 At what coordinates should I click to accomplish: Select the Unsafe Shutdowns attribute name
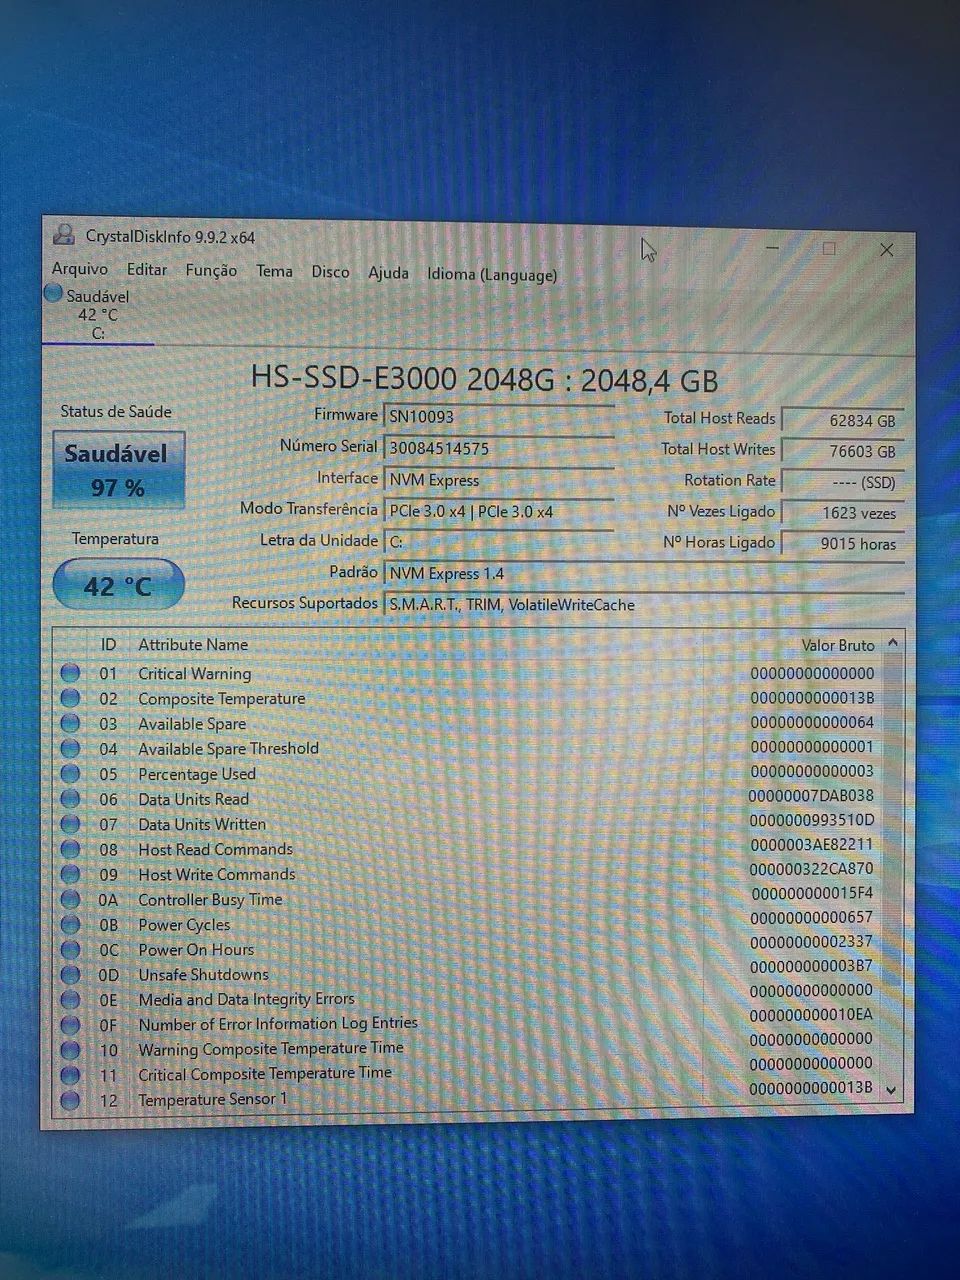click(203, 975)
